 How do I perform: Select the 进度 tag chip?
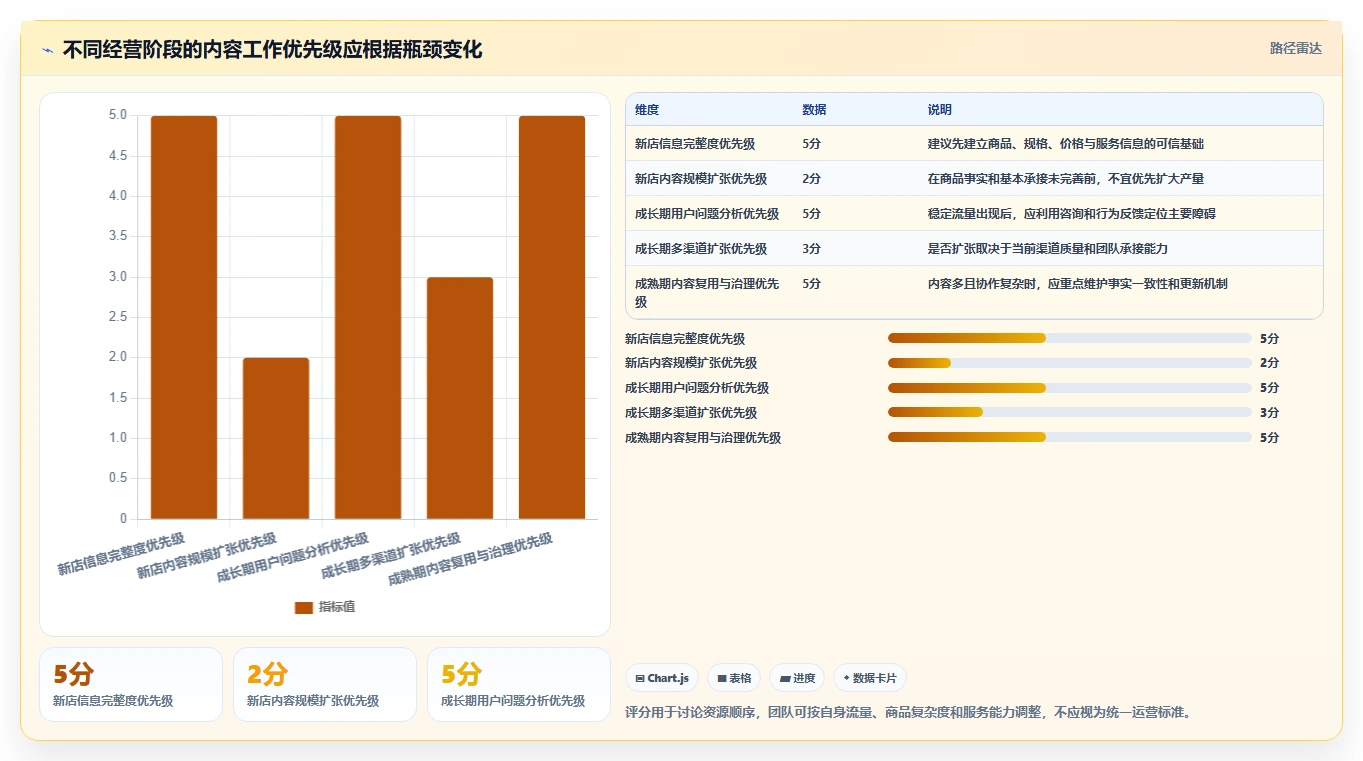(x=797, y=678)
